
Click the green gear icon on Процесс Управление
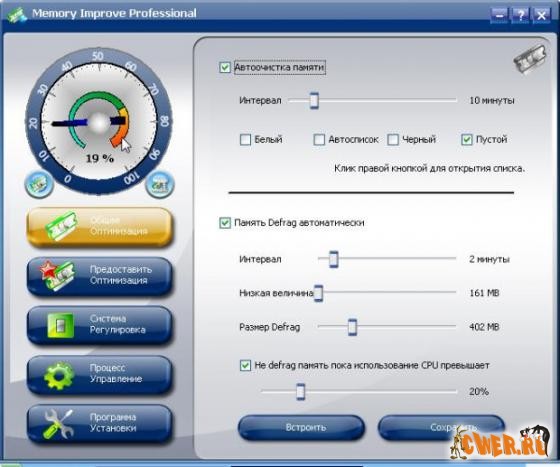59,375
